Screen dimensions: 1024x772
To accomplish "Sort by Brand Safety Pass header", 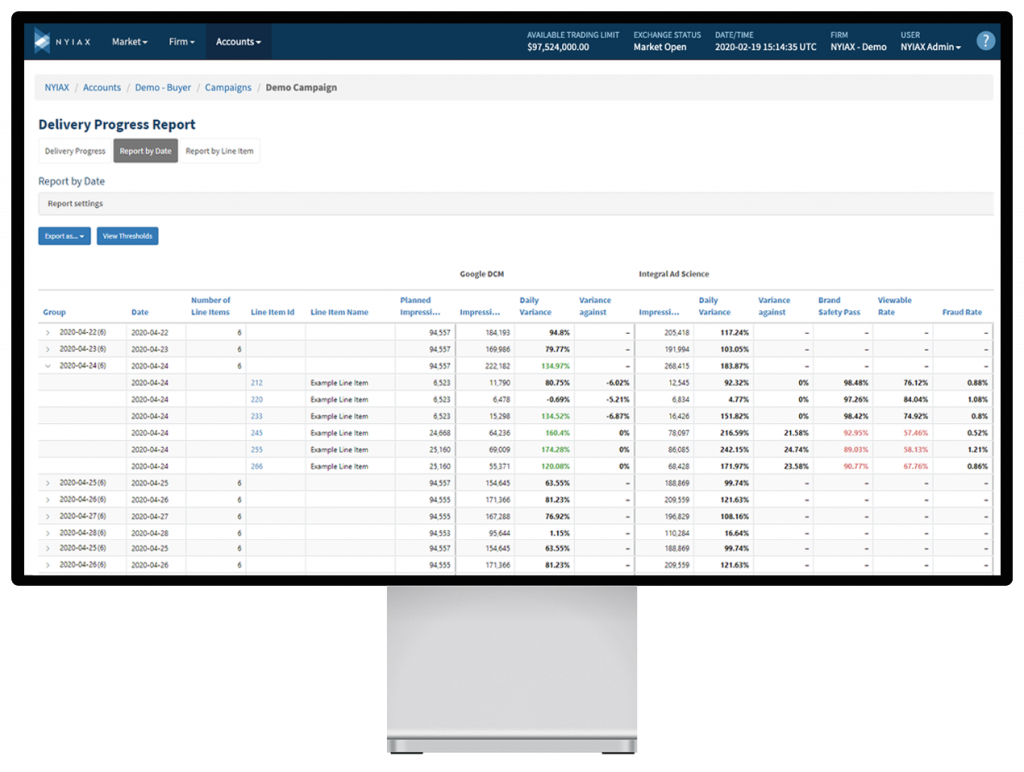I will click(x=839, y=306).
